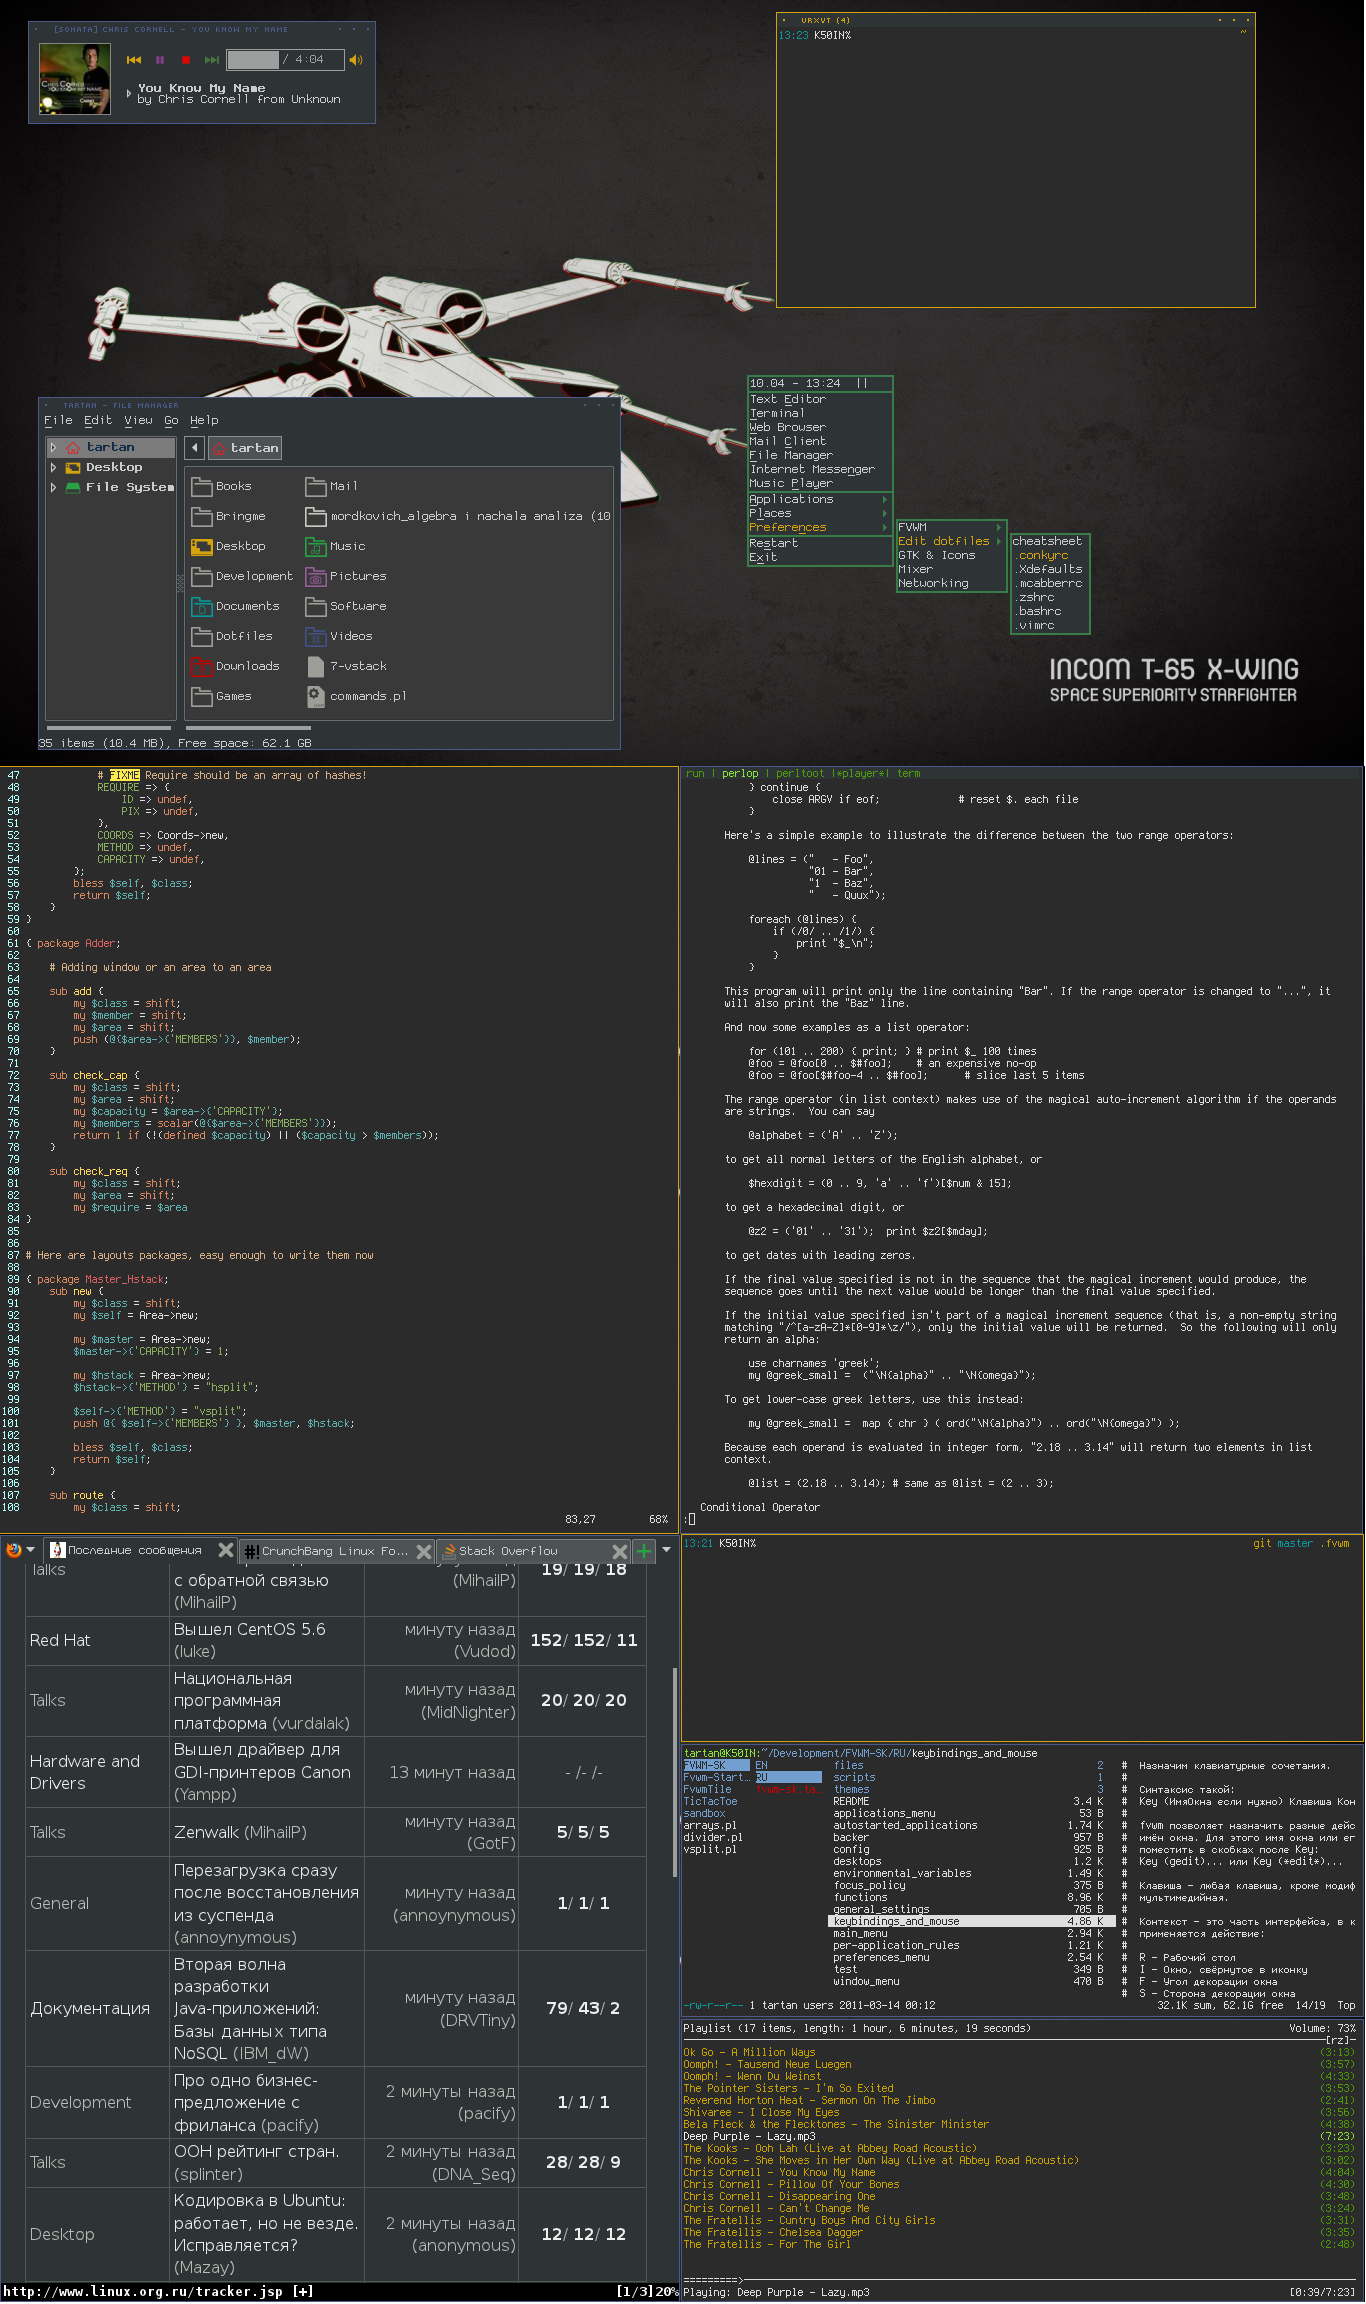Expand the File System tree node
The width and height of the screenshot is (1366, 2304).
[53, 488]
